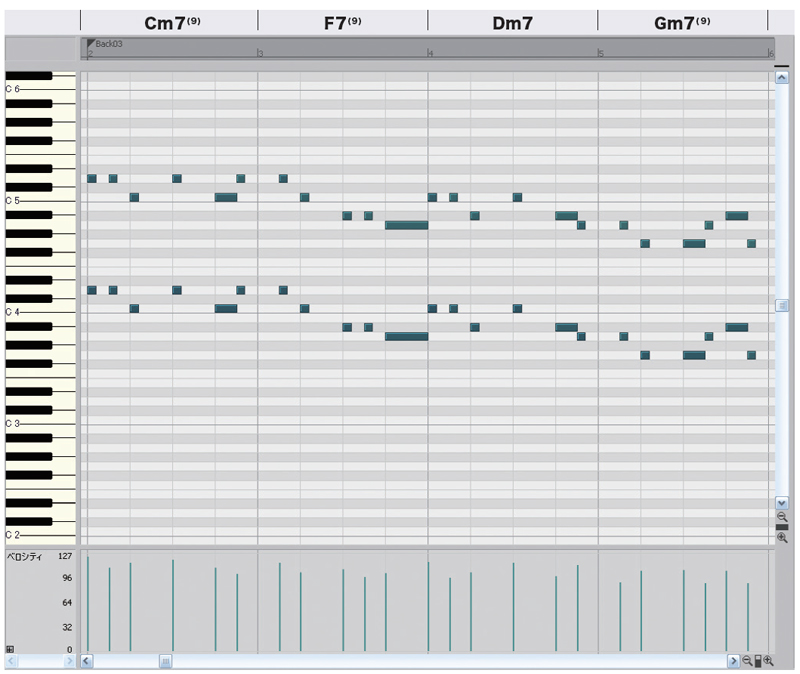Click the piano roll horizontal scroll right arrow
Screen dimensions: 800x674
pos(733,662)
